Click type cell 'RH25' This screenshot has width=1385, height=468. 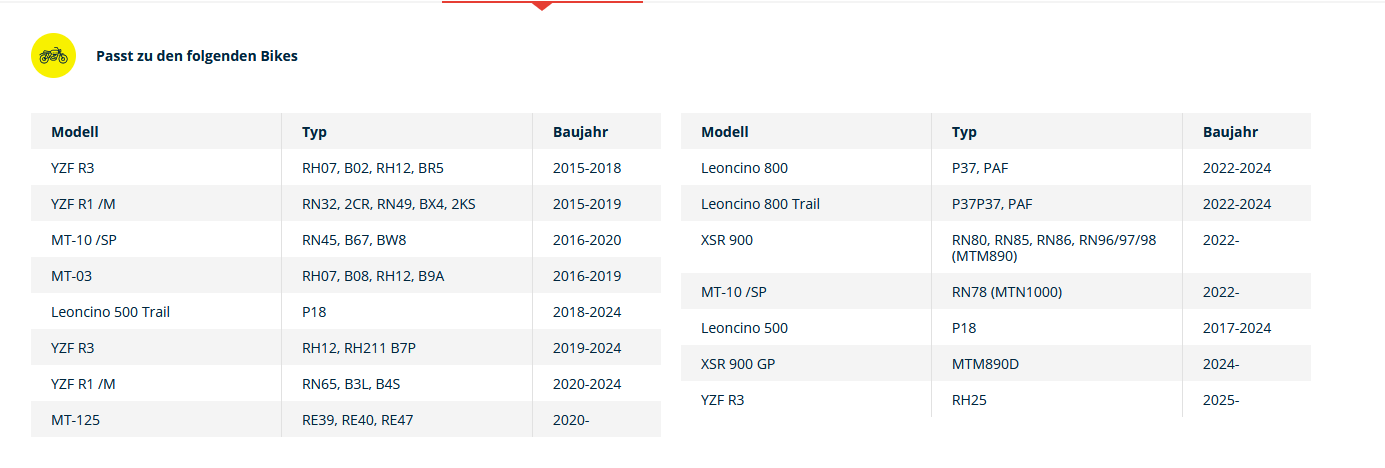point(969,400)
